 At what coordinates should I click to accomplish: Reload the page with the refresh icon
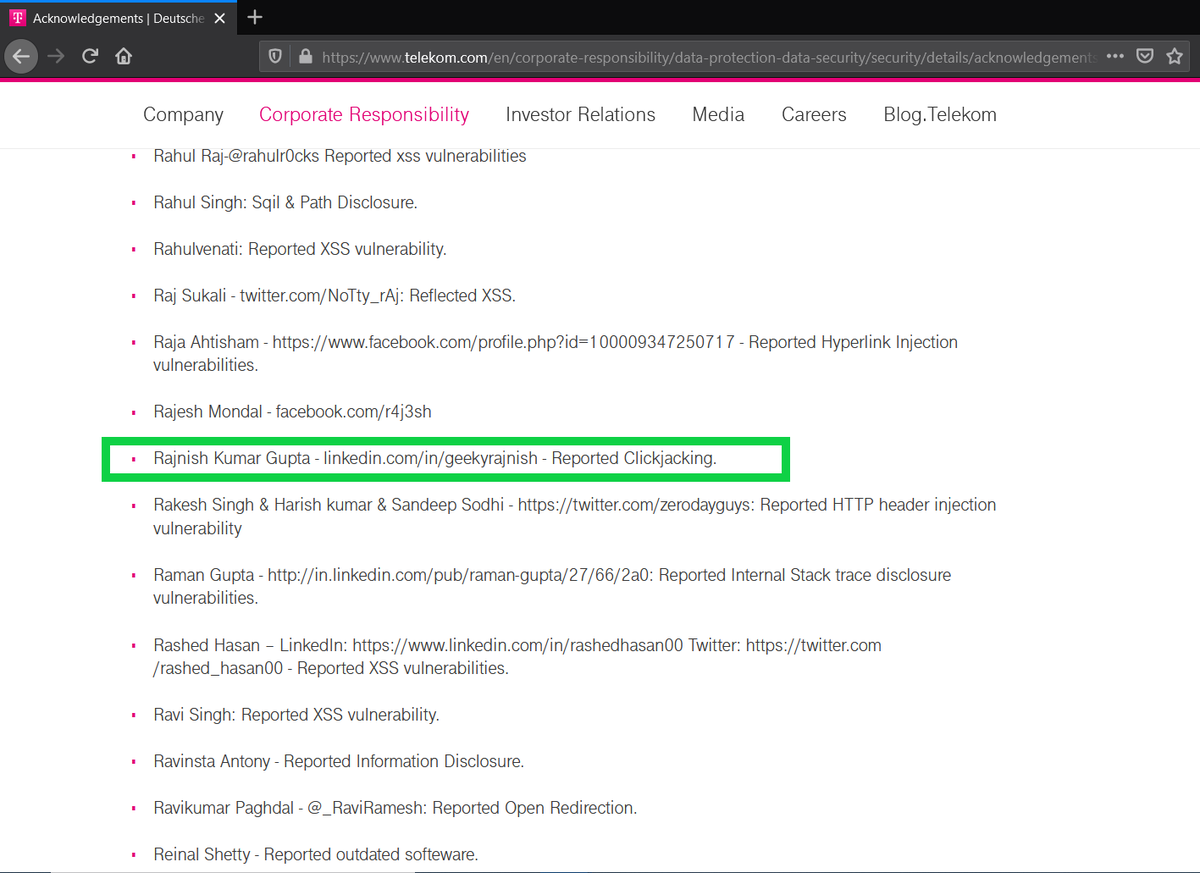(90, 56)
